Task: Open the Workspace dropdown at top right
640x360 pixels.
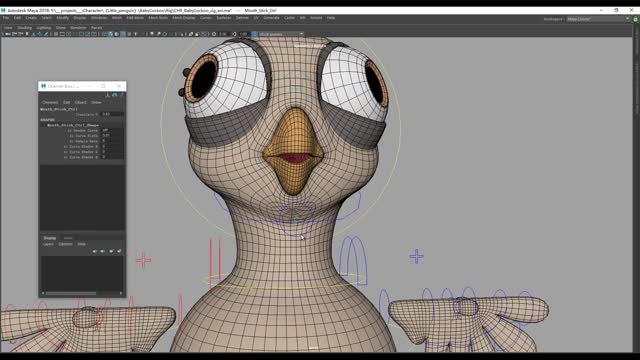Action: (x=598, y=19)
